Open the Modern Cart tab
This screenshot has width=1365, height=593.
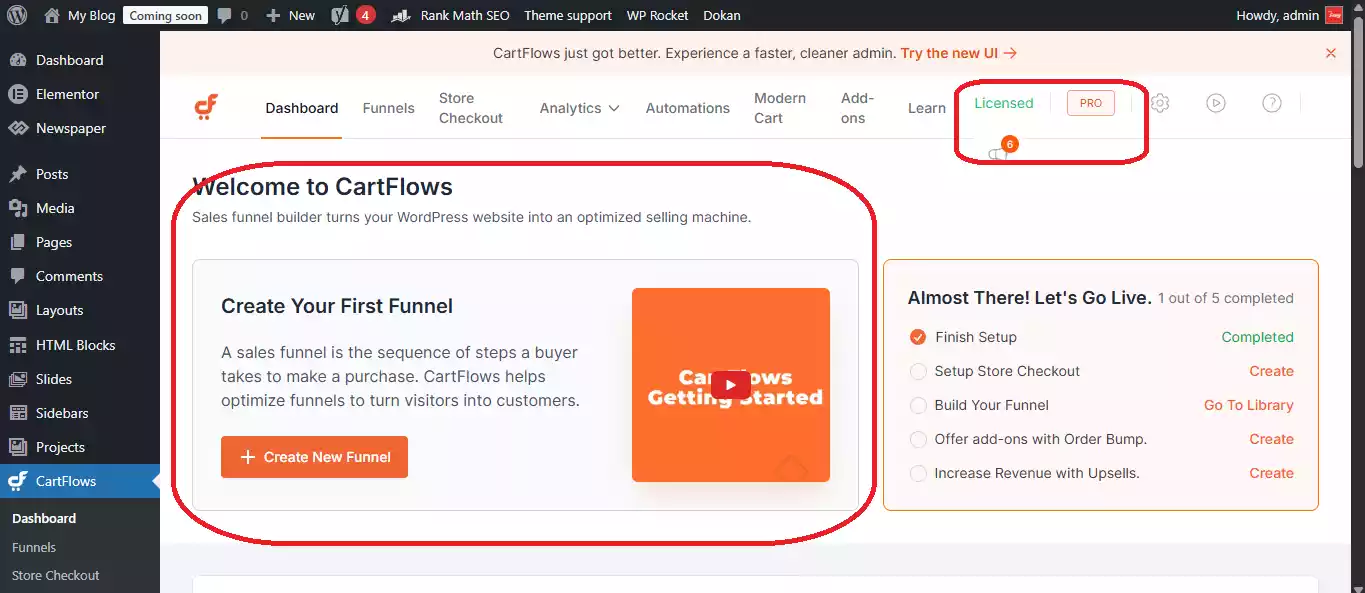click(780, 108)
